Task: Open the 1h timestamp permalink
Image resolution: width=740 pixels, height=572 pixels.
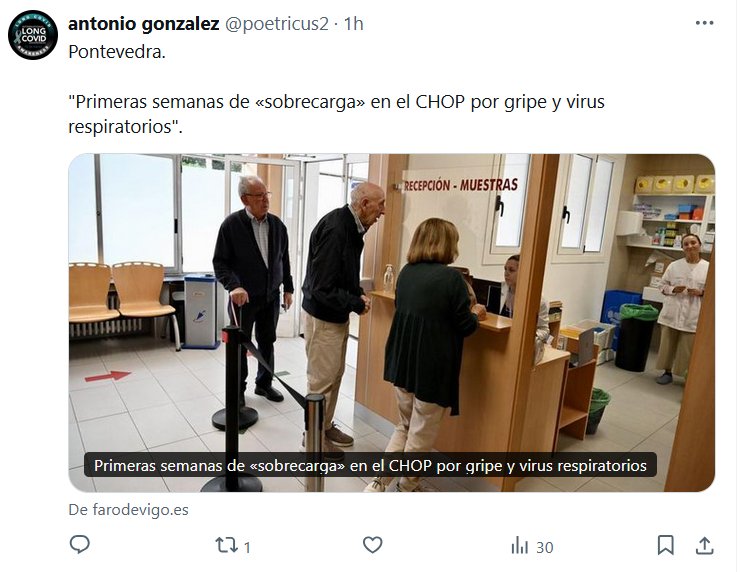Action: click(x=353, y=24)
